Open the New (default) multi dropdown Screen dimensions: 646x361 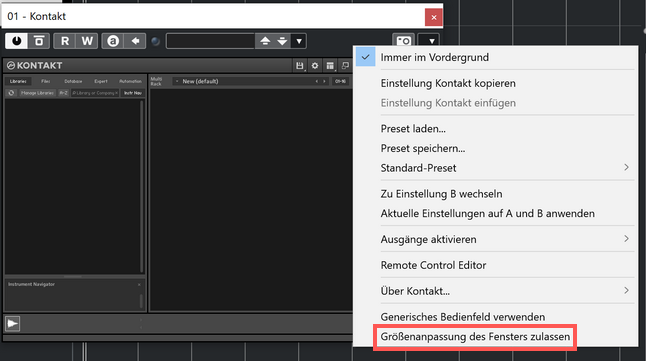pos(200,81)
